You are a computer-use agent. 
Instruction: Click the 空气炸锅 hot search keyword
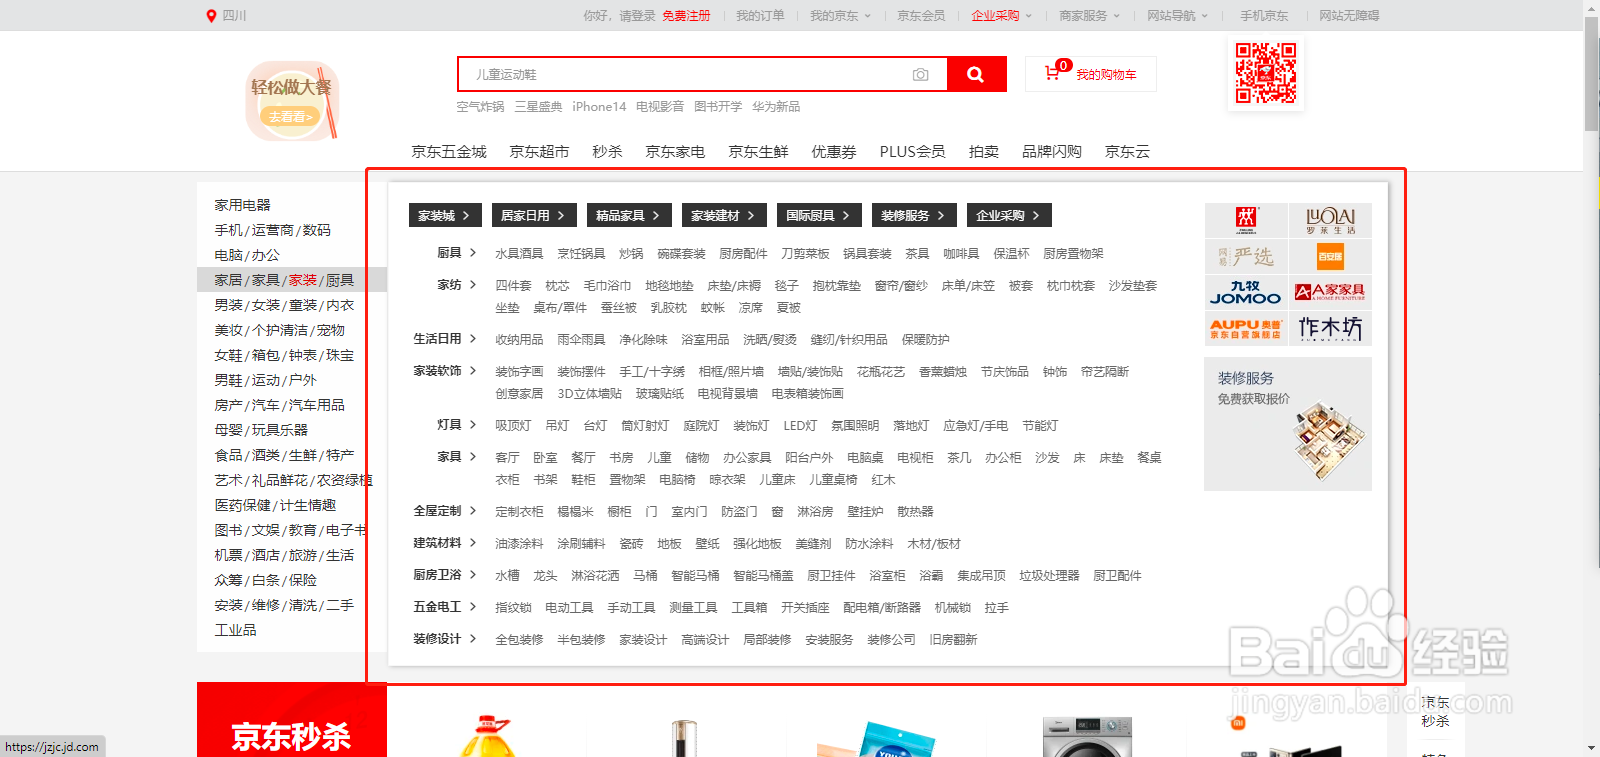pyautogui.click(x=480, y=107)
